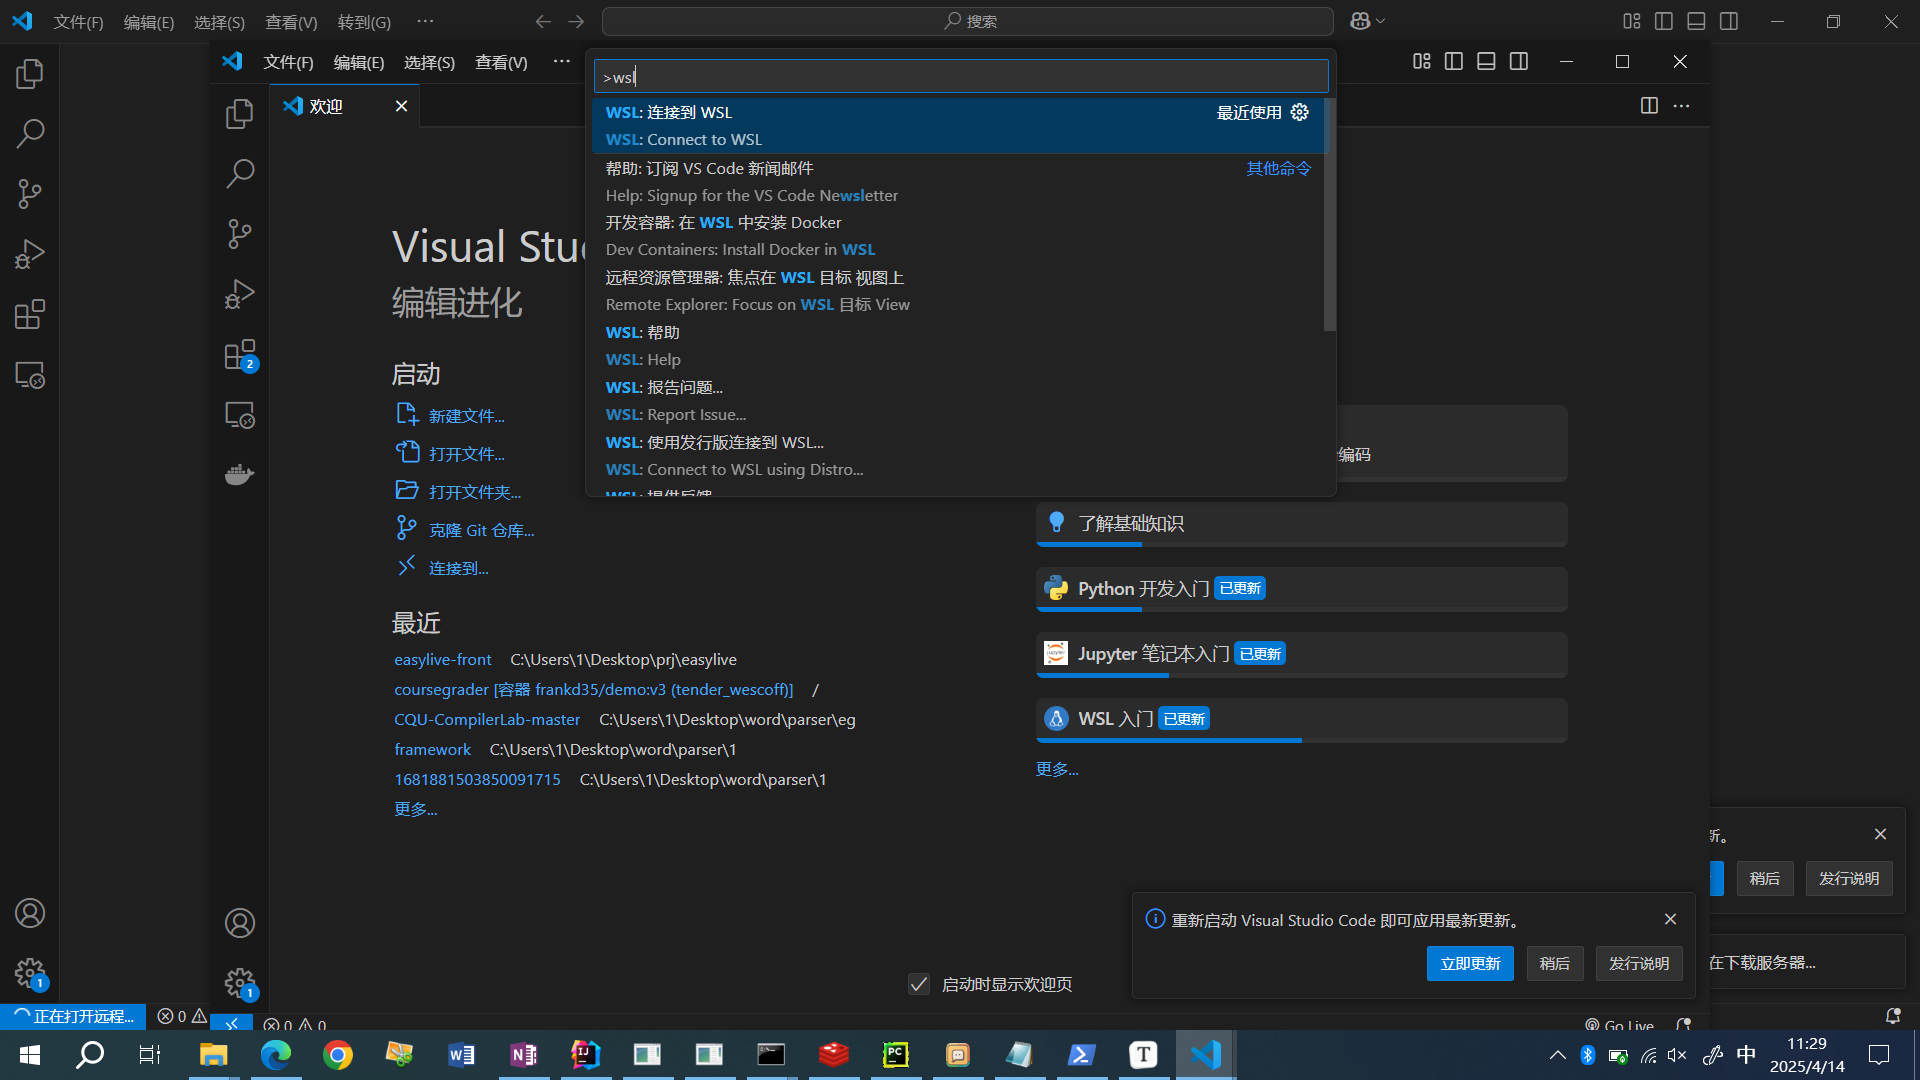This screenshot has height=1080, width=1920.
Task: Open the Docker whale sidebar icon
Action: click(240, 474)
